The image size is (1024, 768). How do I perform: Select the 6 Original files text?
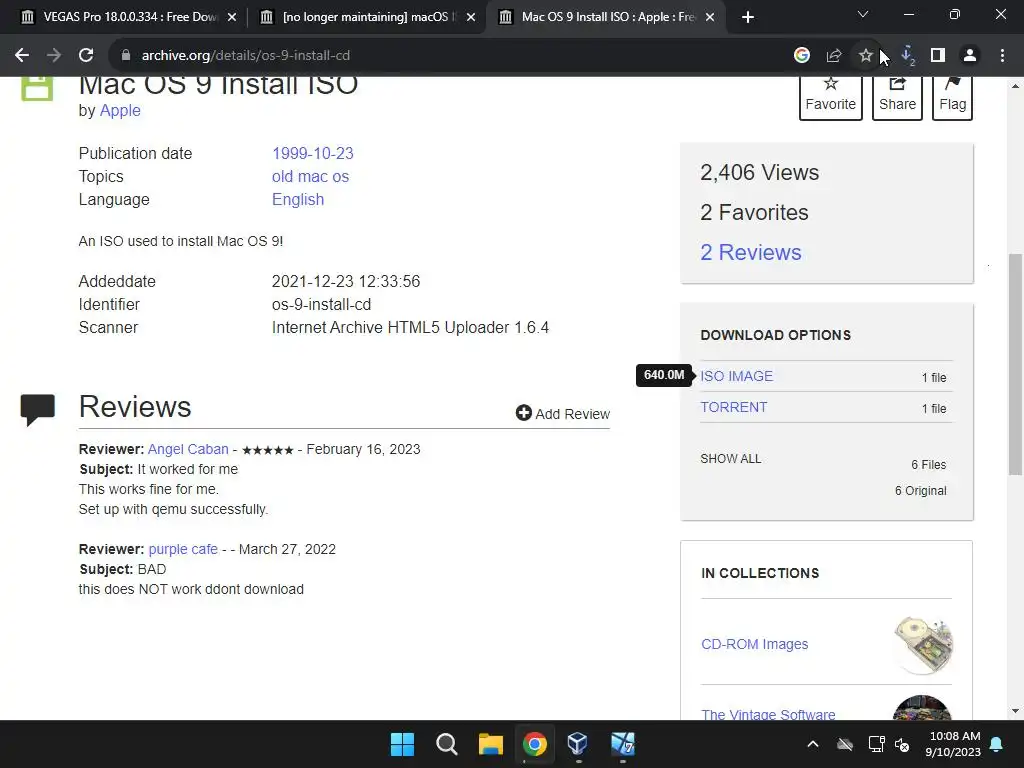pos(920,490)
